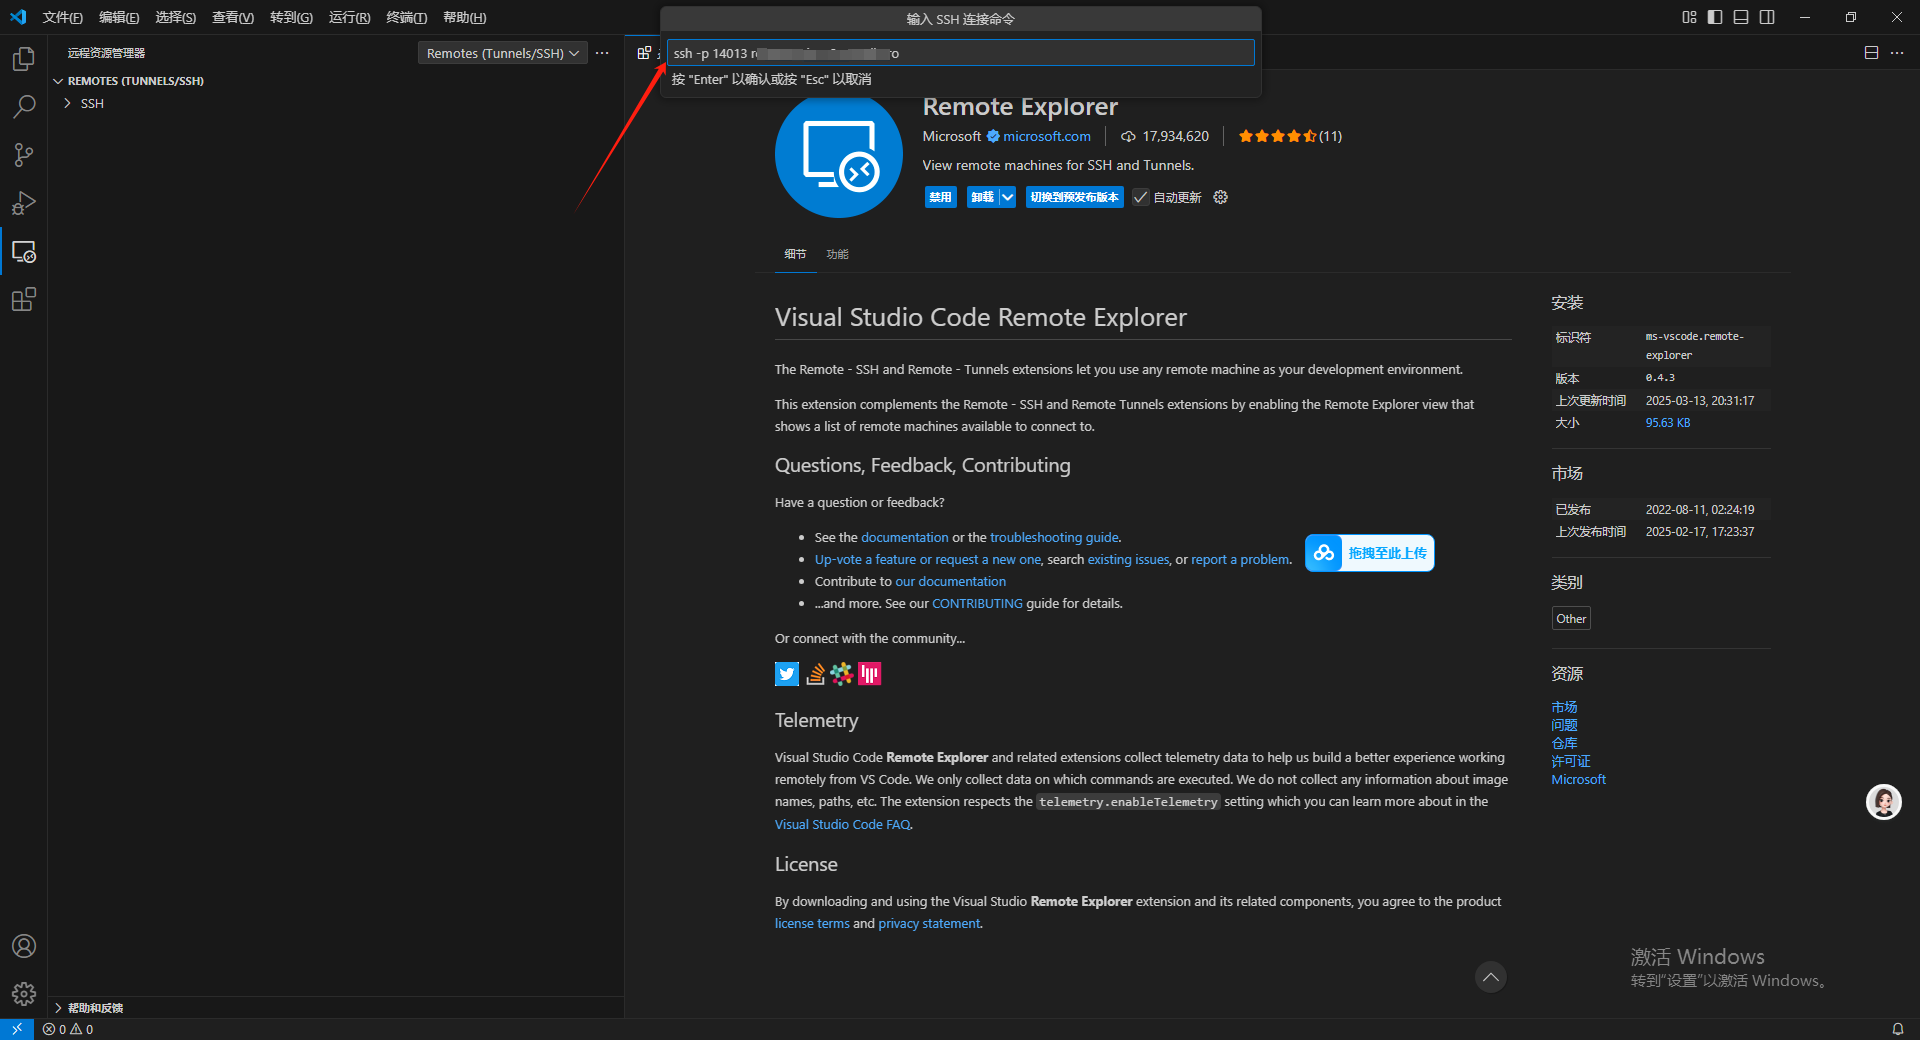Click the Stack Overflow community icon
This screenshot has width=1920, height=1040.
point(815,674)
